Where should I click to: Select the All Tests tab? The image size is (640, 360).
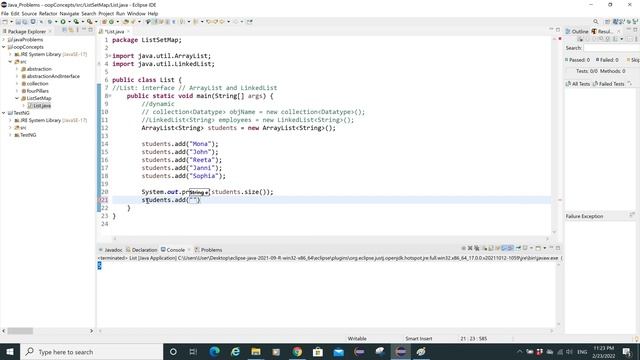point(578,84)
